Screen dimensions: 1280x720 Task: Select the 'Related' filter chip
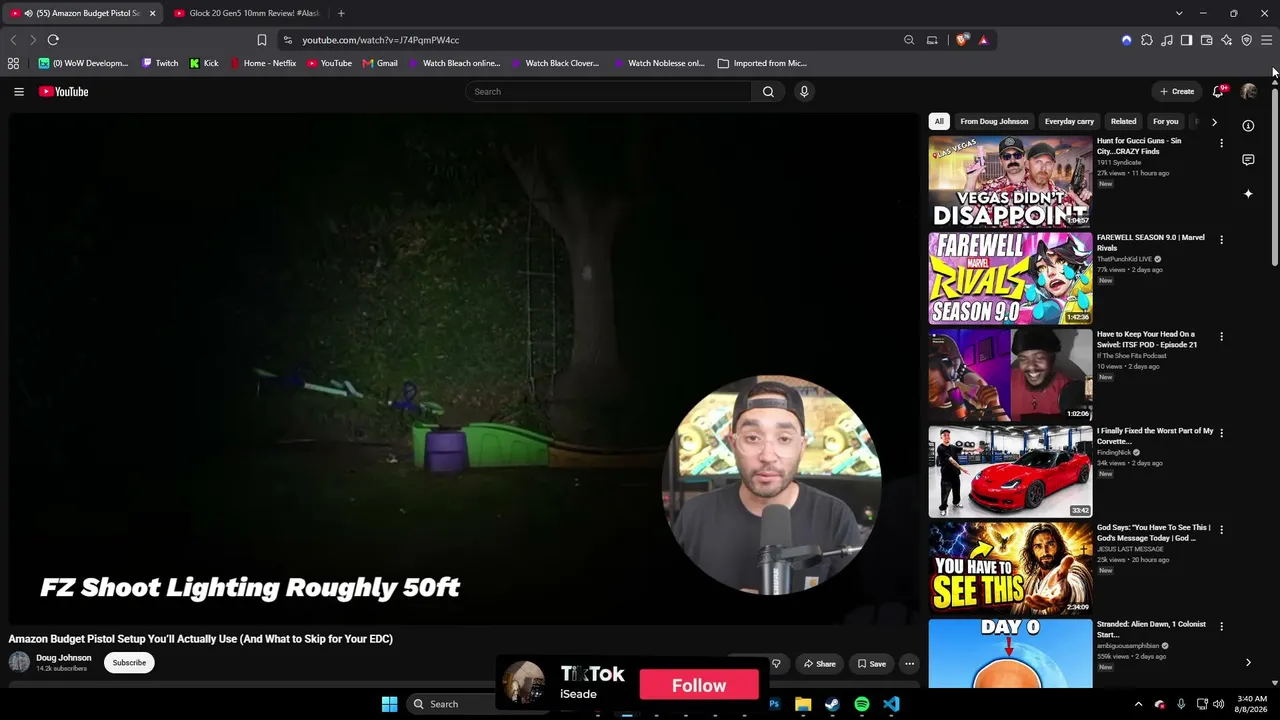tap(1123, 121)
